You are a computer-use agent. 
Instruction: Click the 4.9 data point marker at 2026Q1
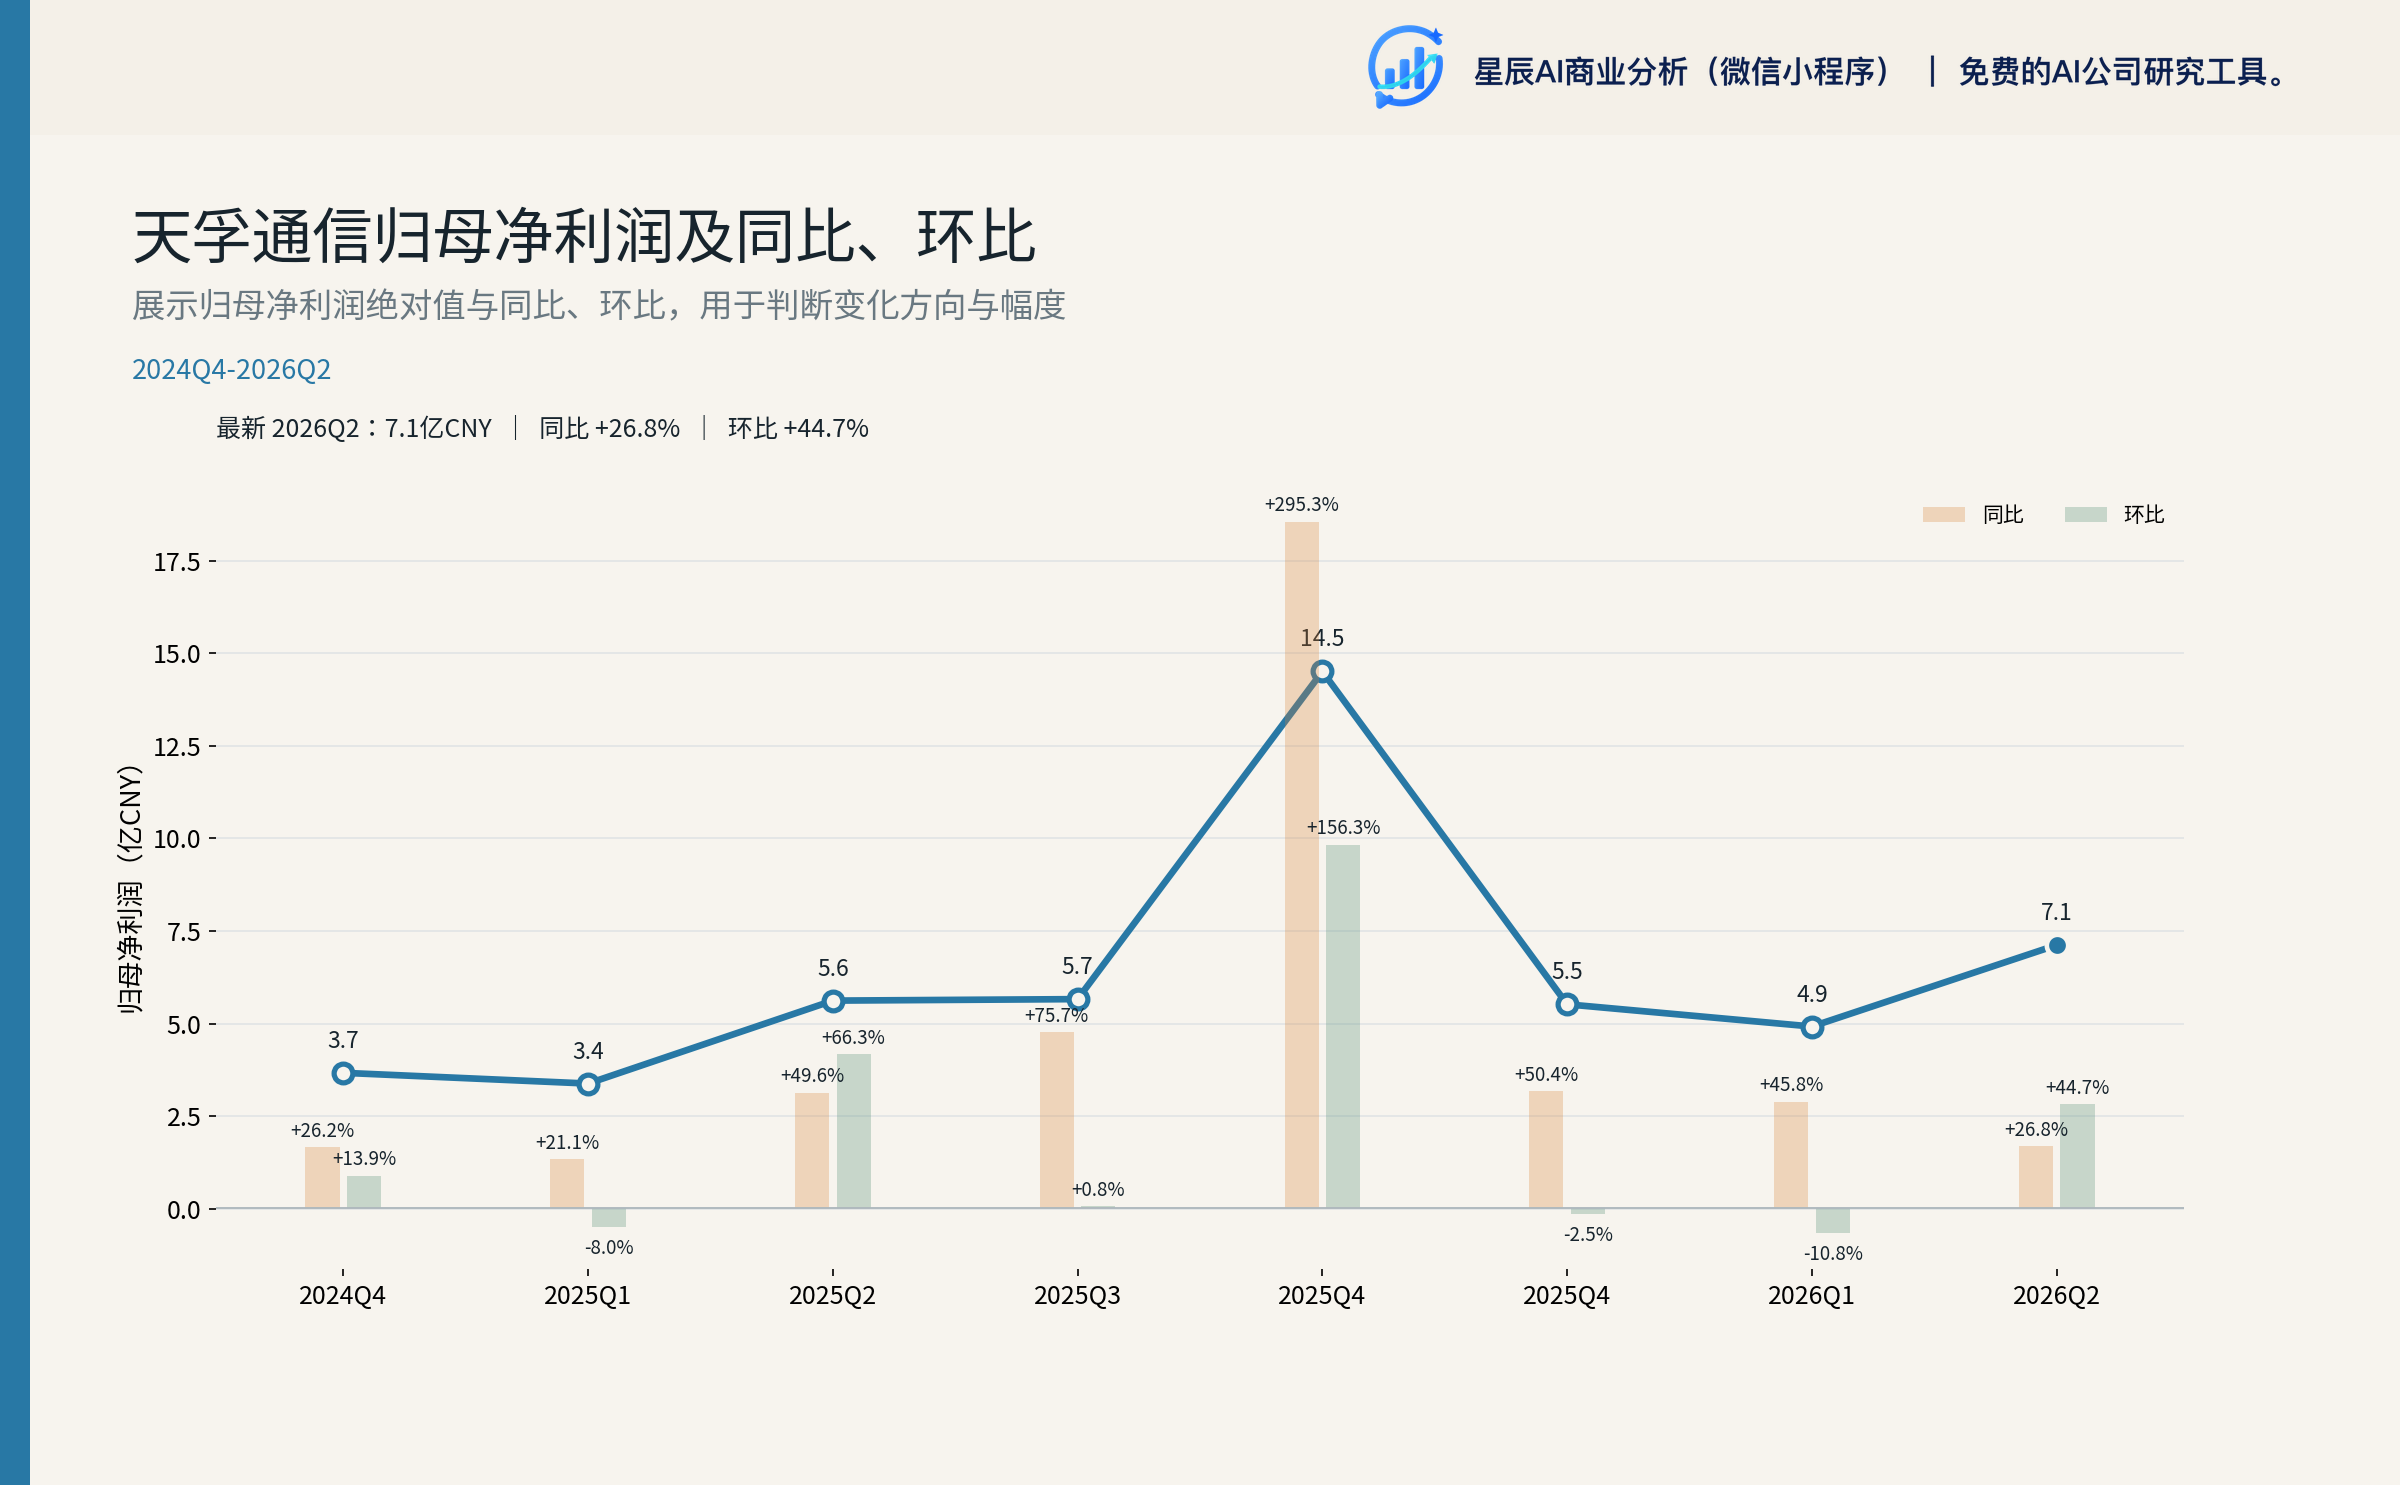1812,1027
